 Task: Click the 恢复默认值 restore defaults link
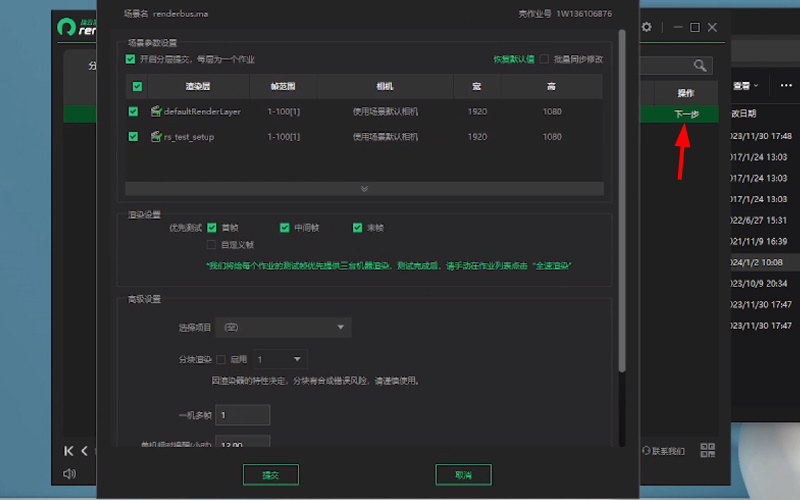pyautogui.click(x=514, y=59)
